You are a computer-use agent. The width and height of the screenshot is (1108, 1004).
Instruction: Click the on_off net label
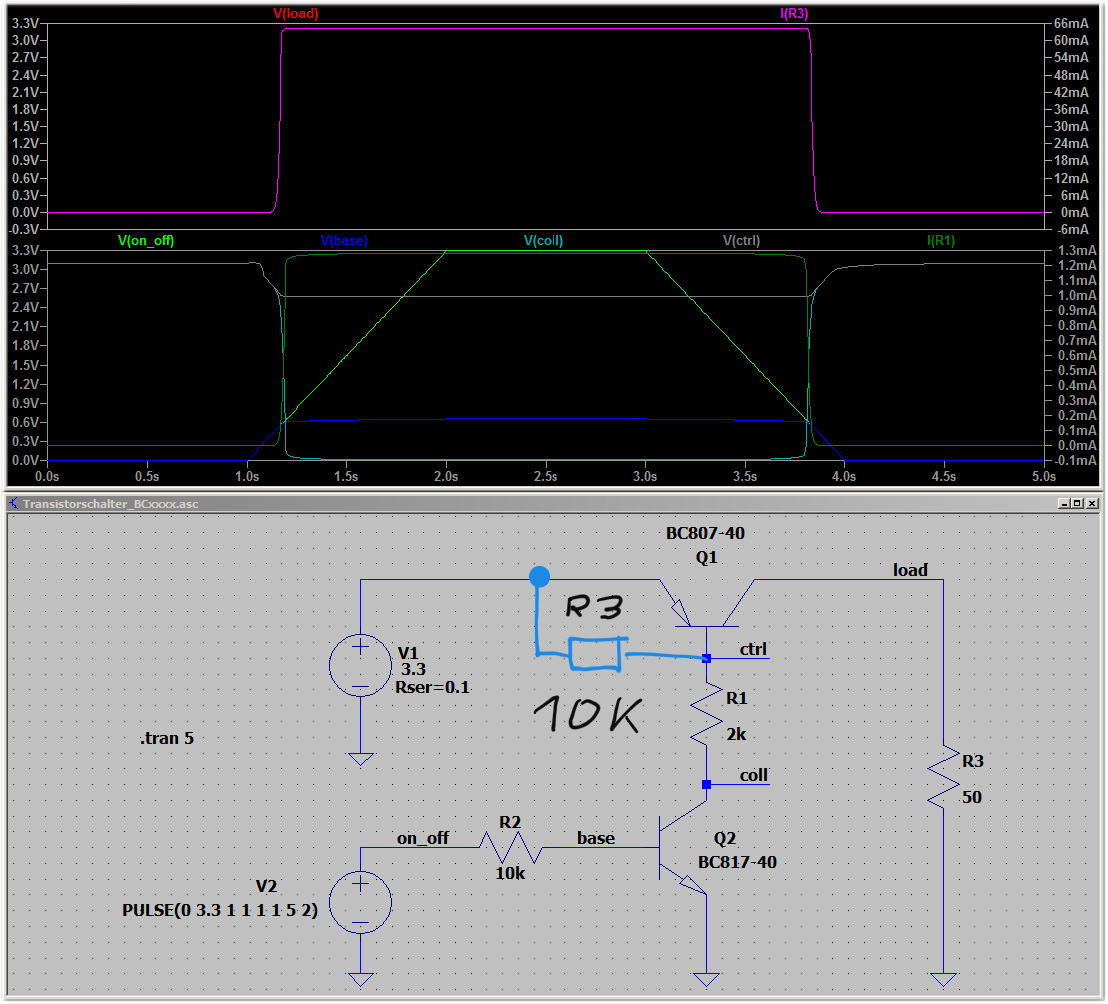click(423, 838)
